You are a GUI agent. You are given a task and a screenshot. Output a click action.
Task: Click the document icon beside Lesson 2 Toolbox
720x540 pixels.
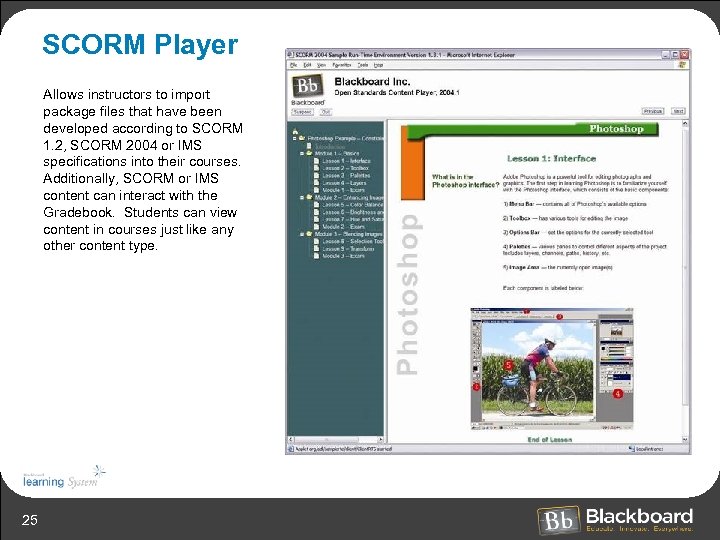(316, 168)
